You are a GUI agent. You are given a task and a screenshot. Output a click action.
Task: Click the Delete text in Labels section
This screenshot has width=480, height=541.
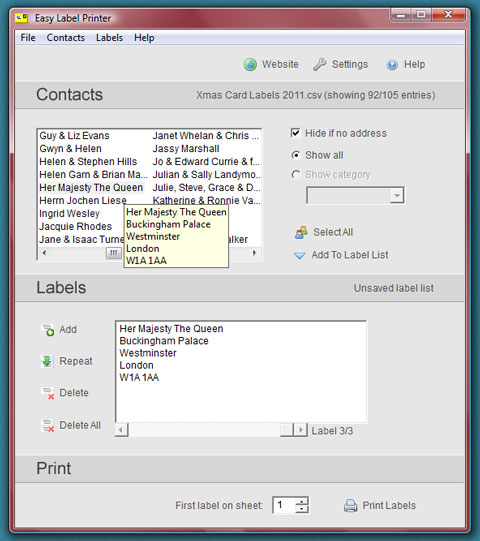tap(74, 393)
